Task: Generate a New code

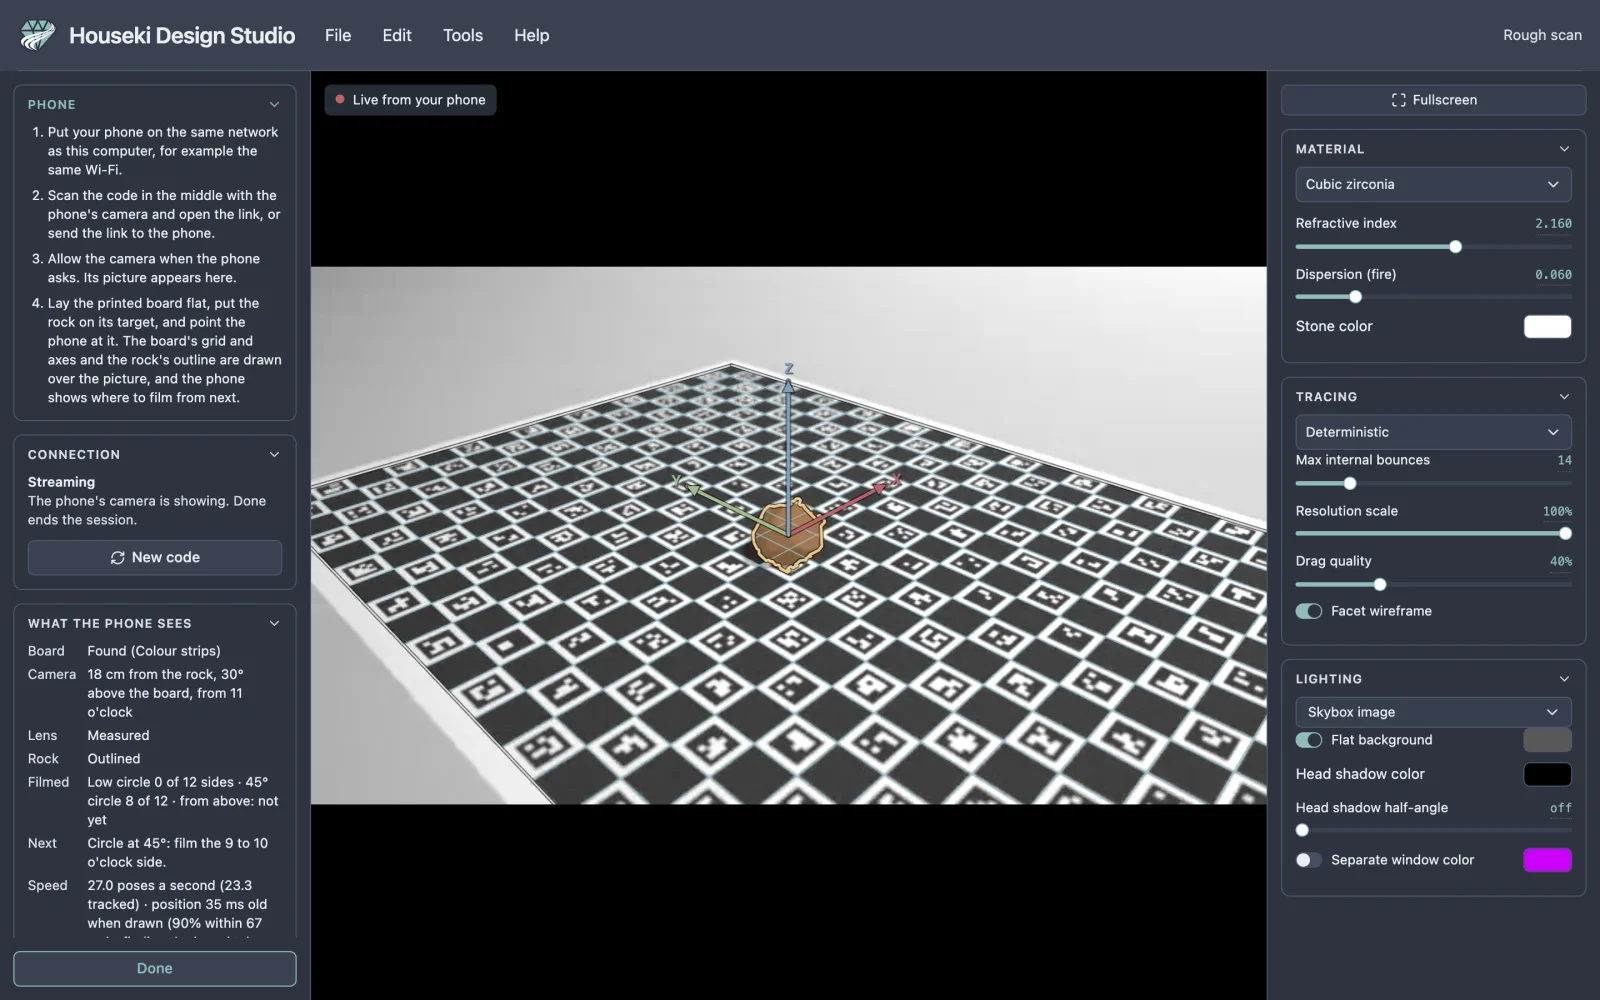Action: click(155, 558)
